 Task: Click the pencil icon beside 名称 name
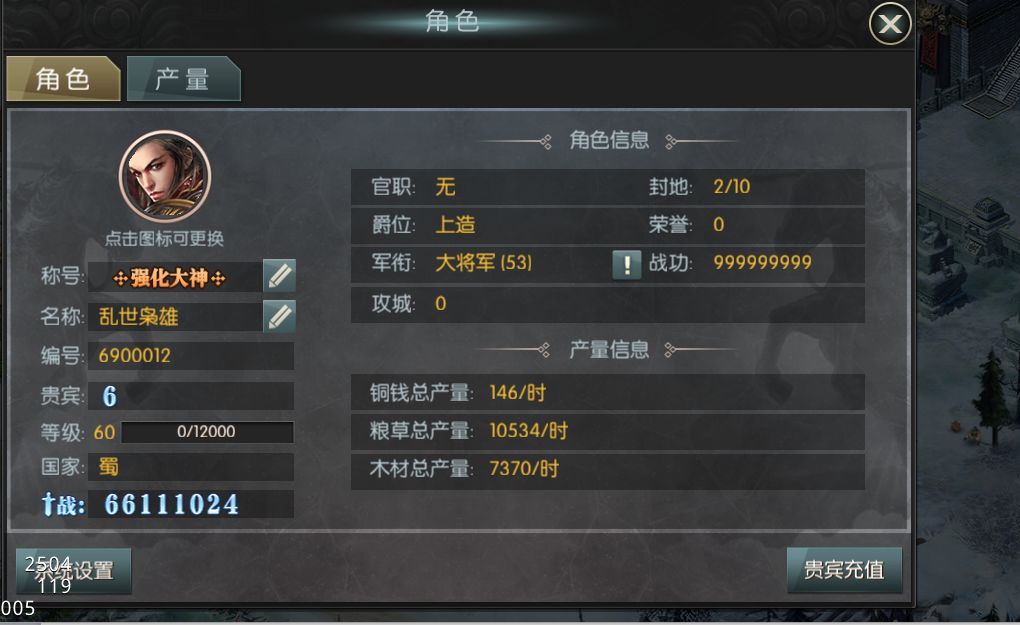280,316
